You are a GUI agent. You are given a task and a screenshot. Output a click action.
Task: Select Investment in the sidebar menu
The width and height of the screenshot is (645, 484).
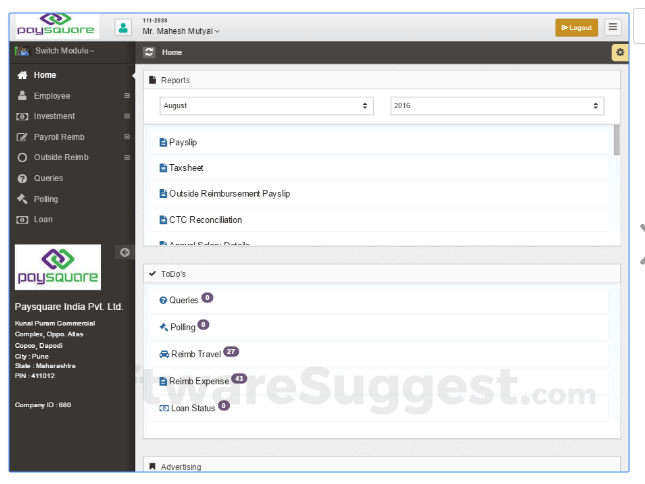[54, 116]
